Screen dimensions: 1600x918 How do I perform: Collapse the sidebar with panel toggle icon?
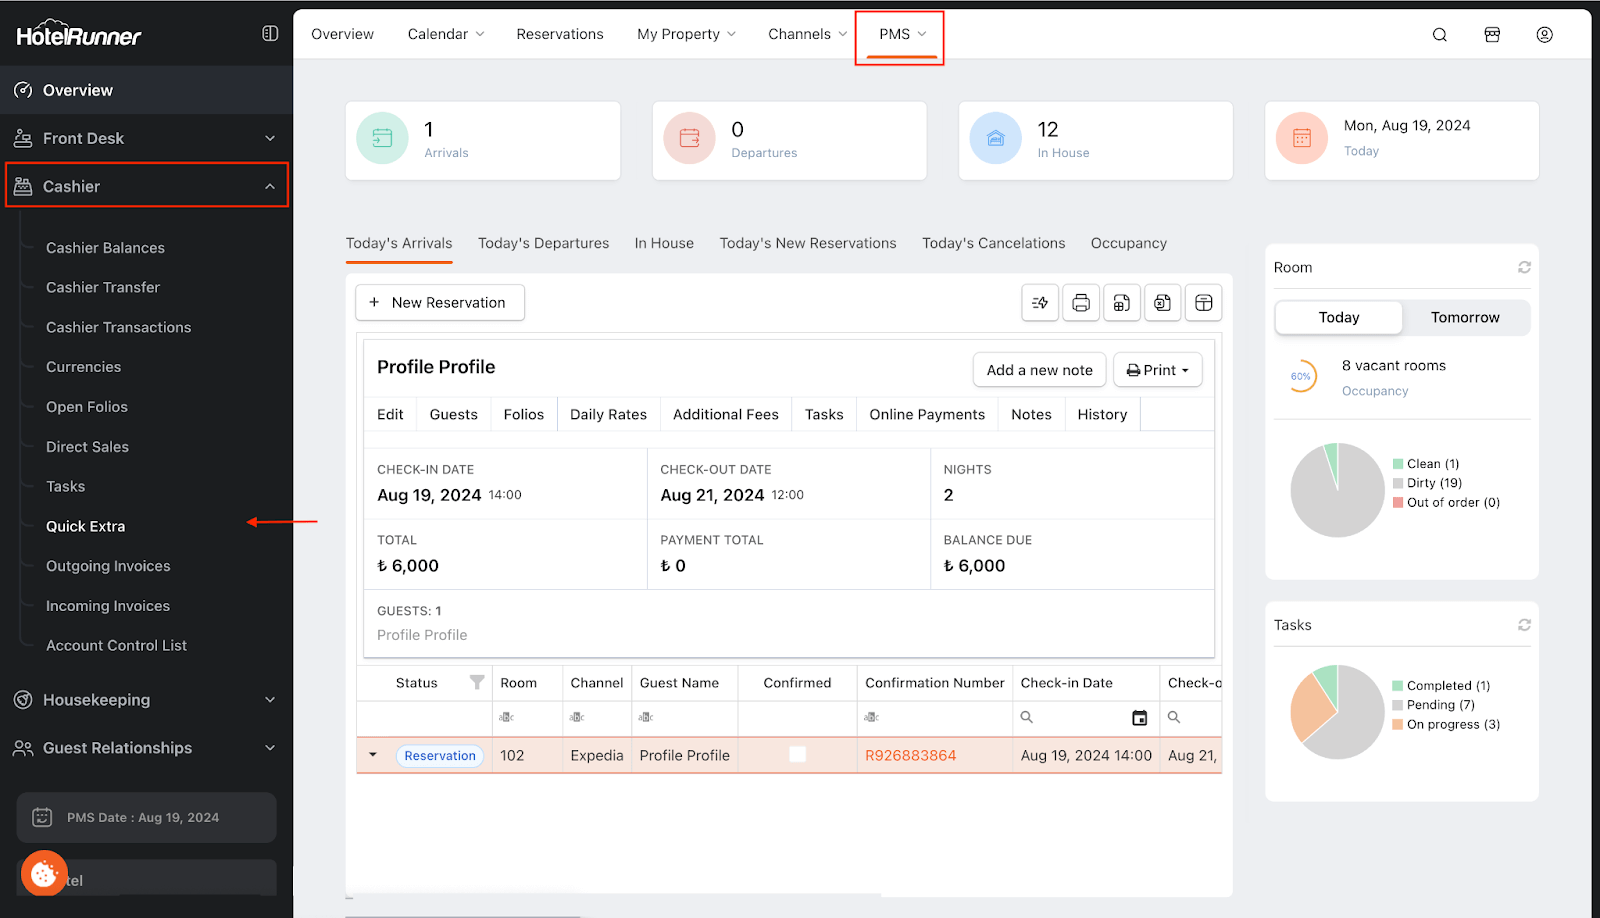tap(270, 34)
